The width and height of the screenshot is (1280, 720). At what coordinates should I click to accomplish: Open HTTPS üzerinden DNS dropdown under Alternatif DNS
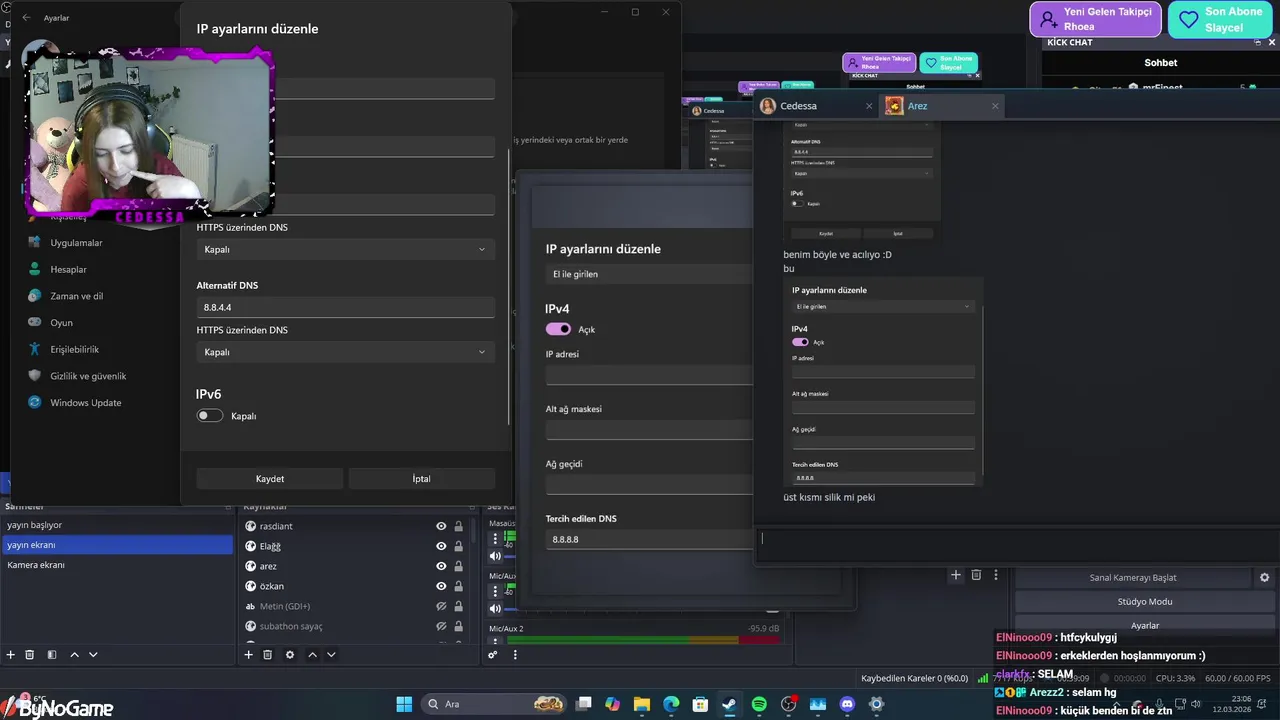(345, 352)
